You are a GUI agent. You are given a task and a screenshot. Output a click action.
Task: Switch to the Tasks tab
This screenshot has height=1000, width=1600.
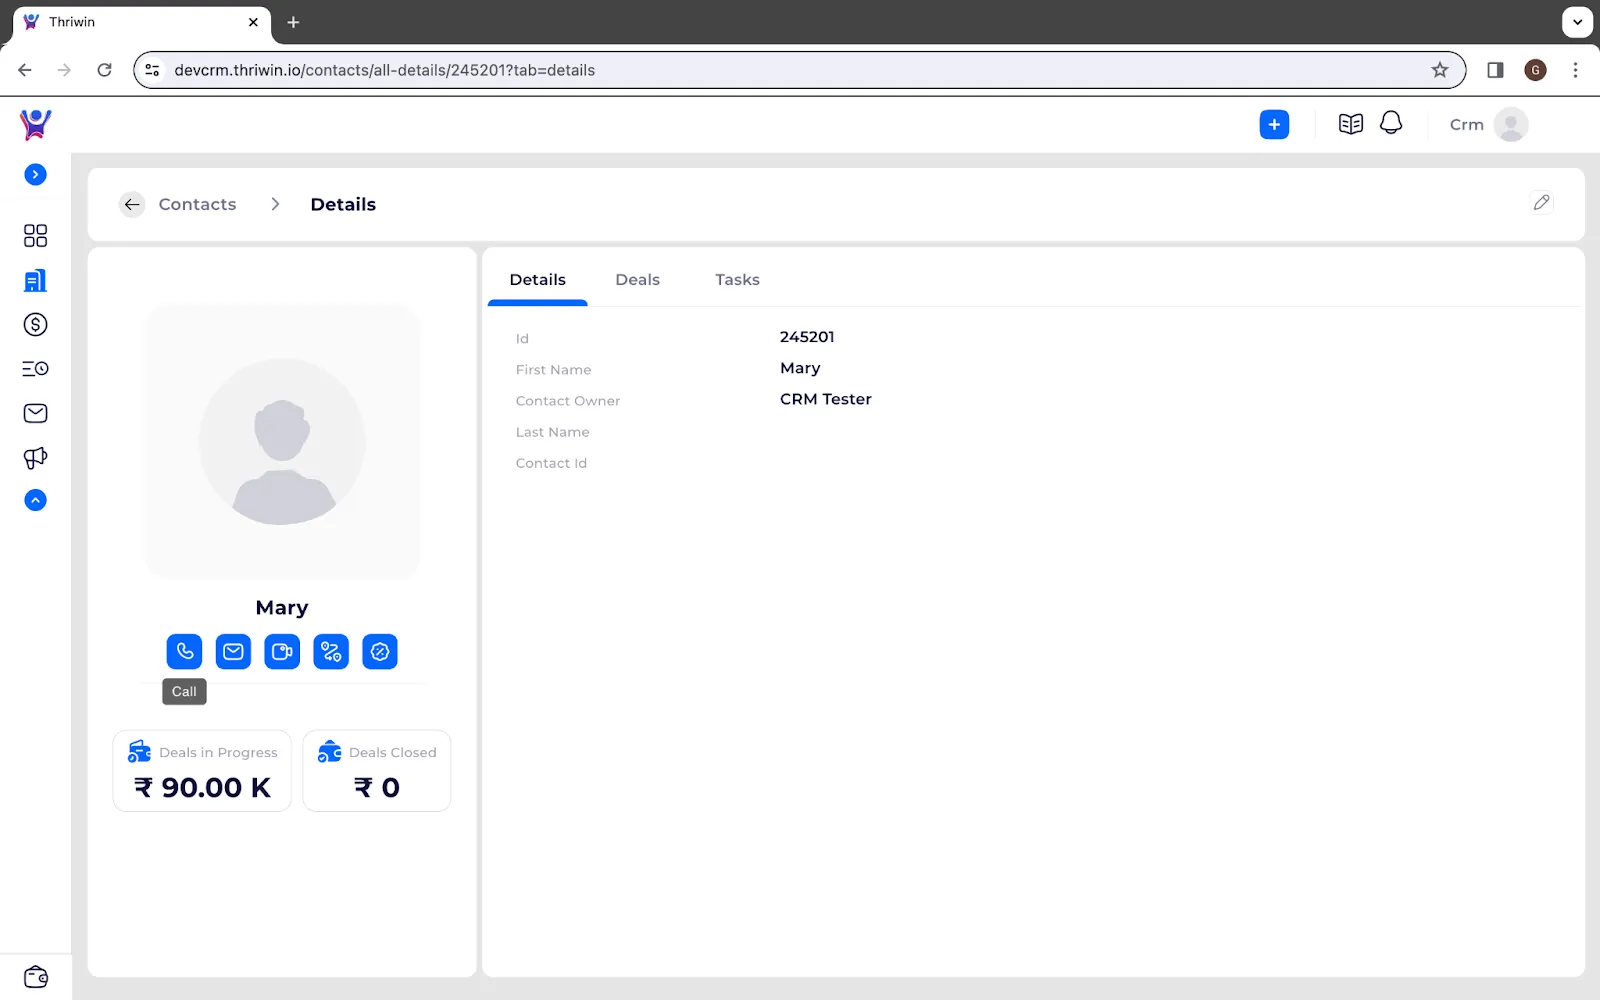[737, 280]
